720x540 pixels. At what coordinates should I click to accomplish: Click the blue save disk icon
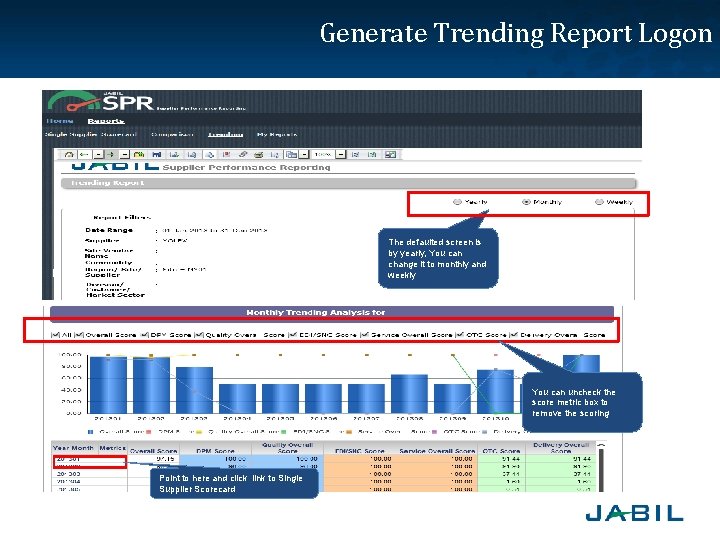[x=157, y=155]
